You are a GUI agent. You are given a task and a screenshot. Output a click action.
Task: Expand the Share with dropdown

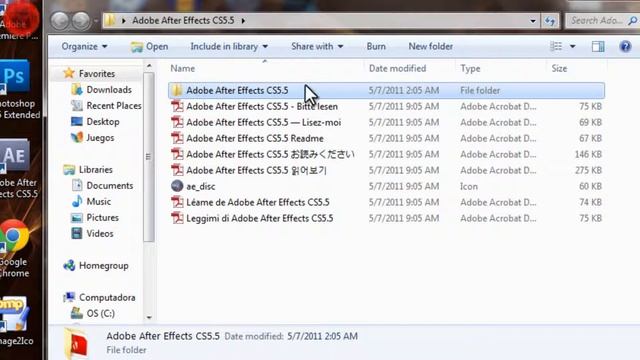click(x=317, y=47)
